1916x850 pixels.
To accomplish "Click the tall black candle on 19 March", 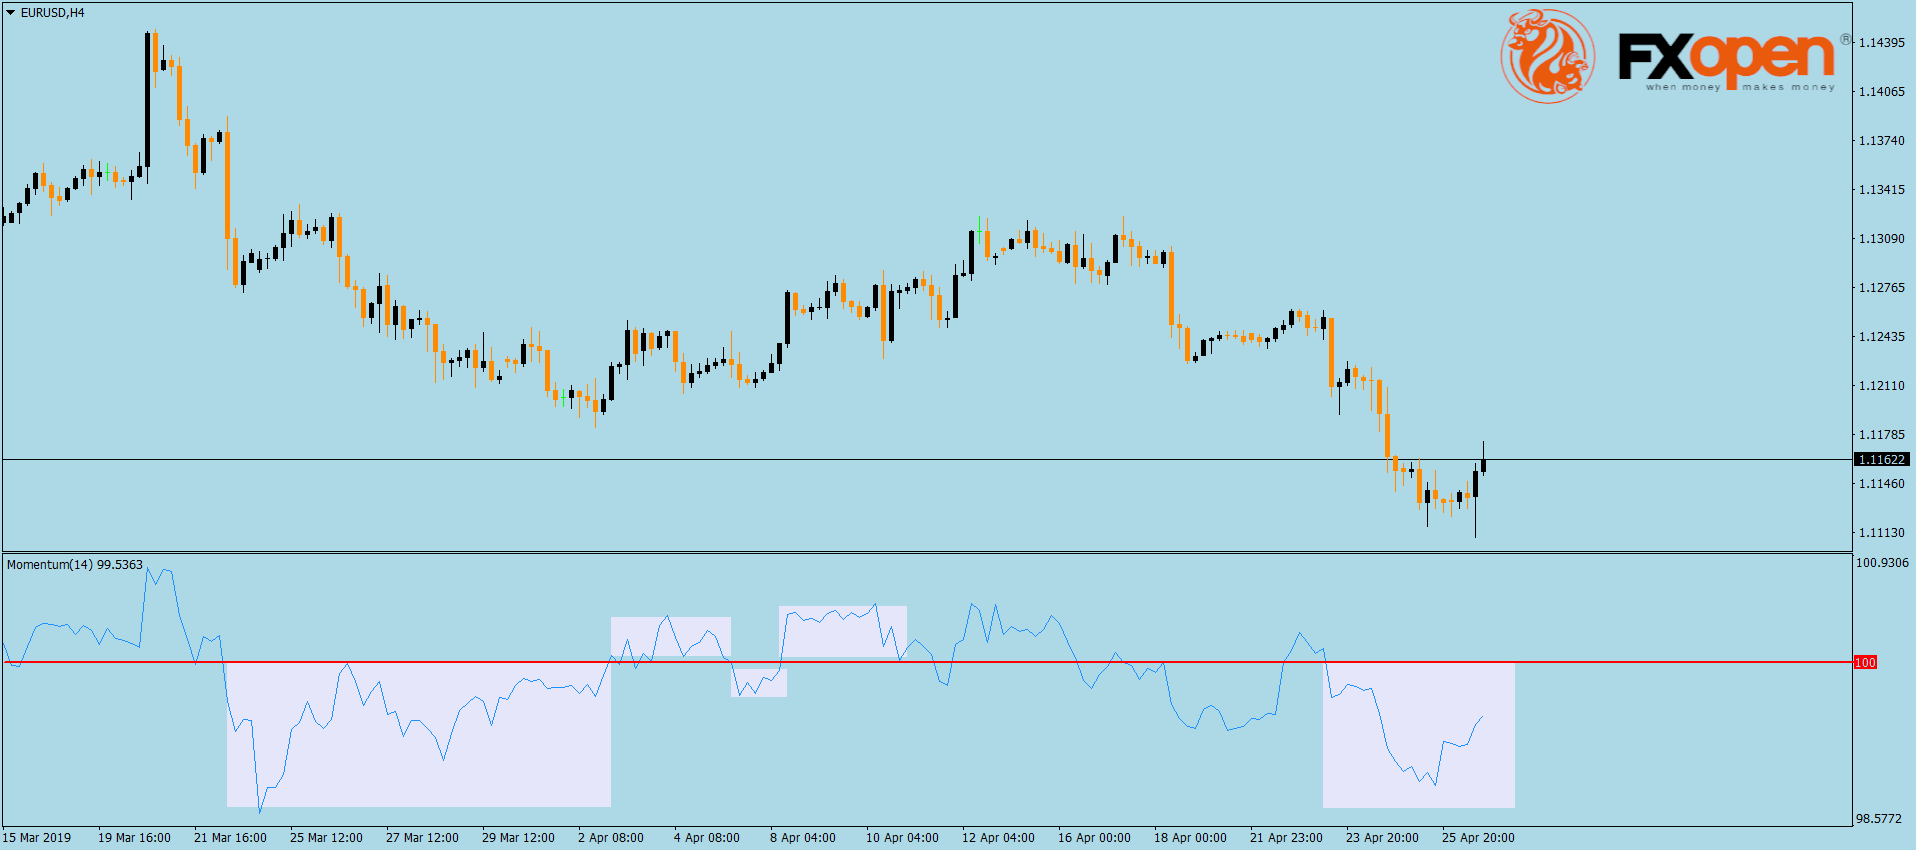I will (147, 100).
